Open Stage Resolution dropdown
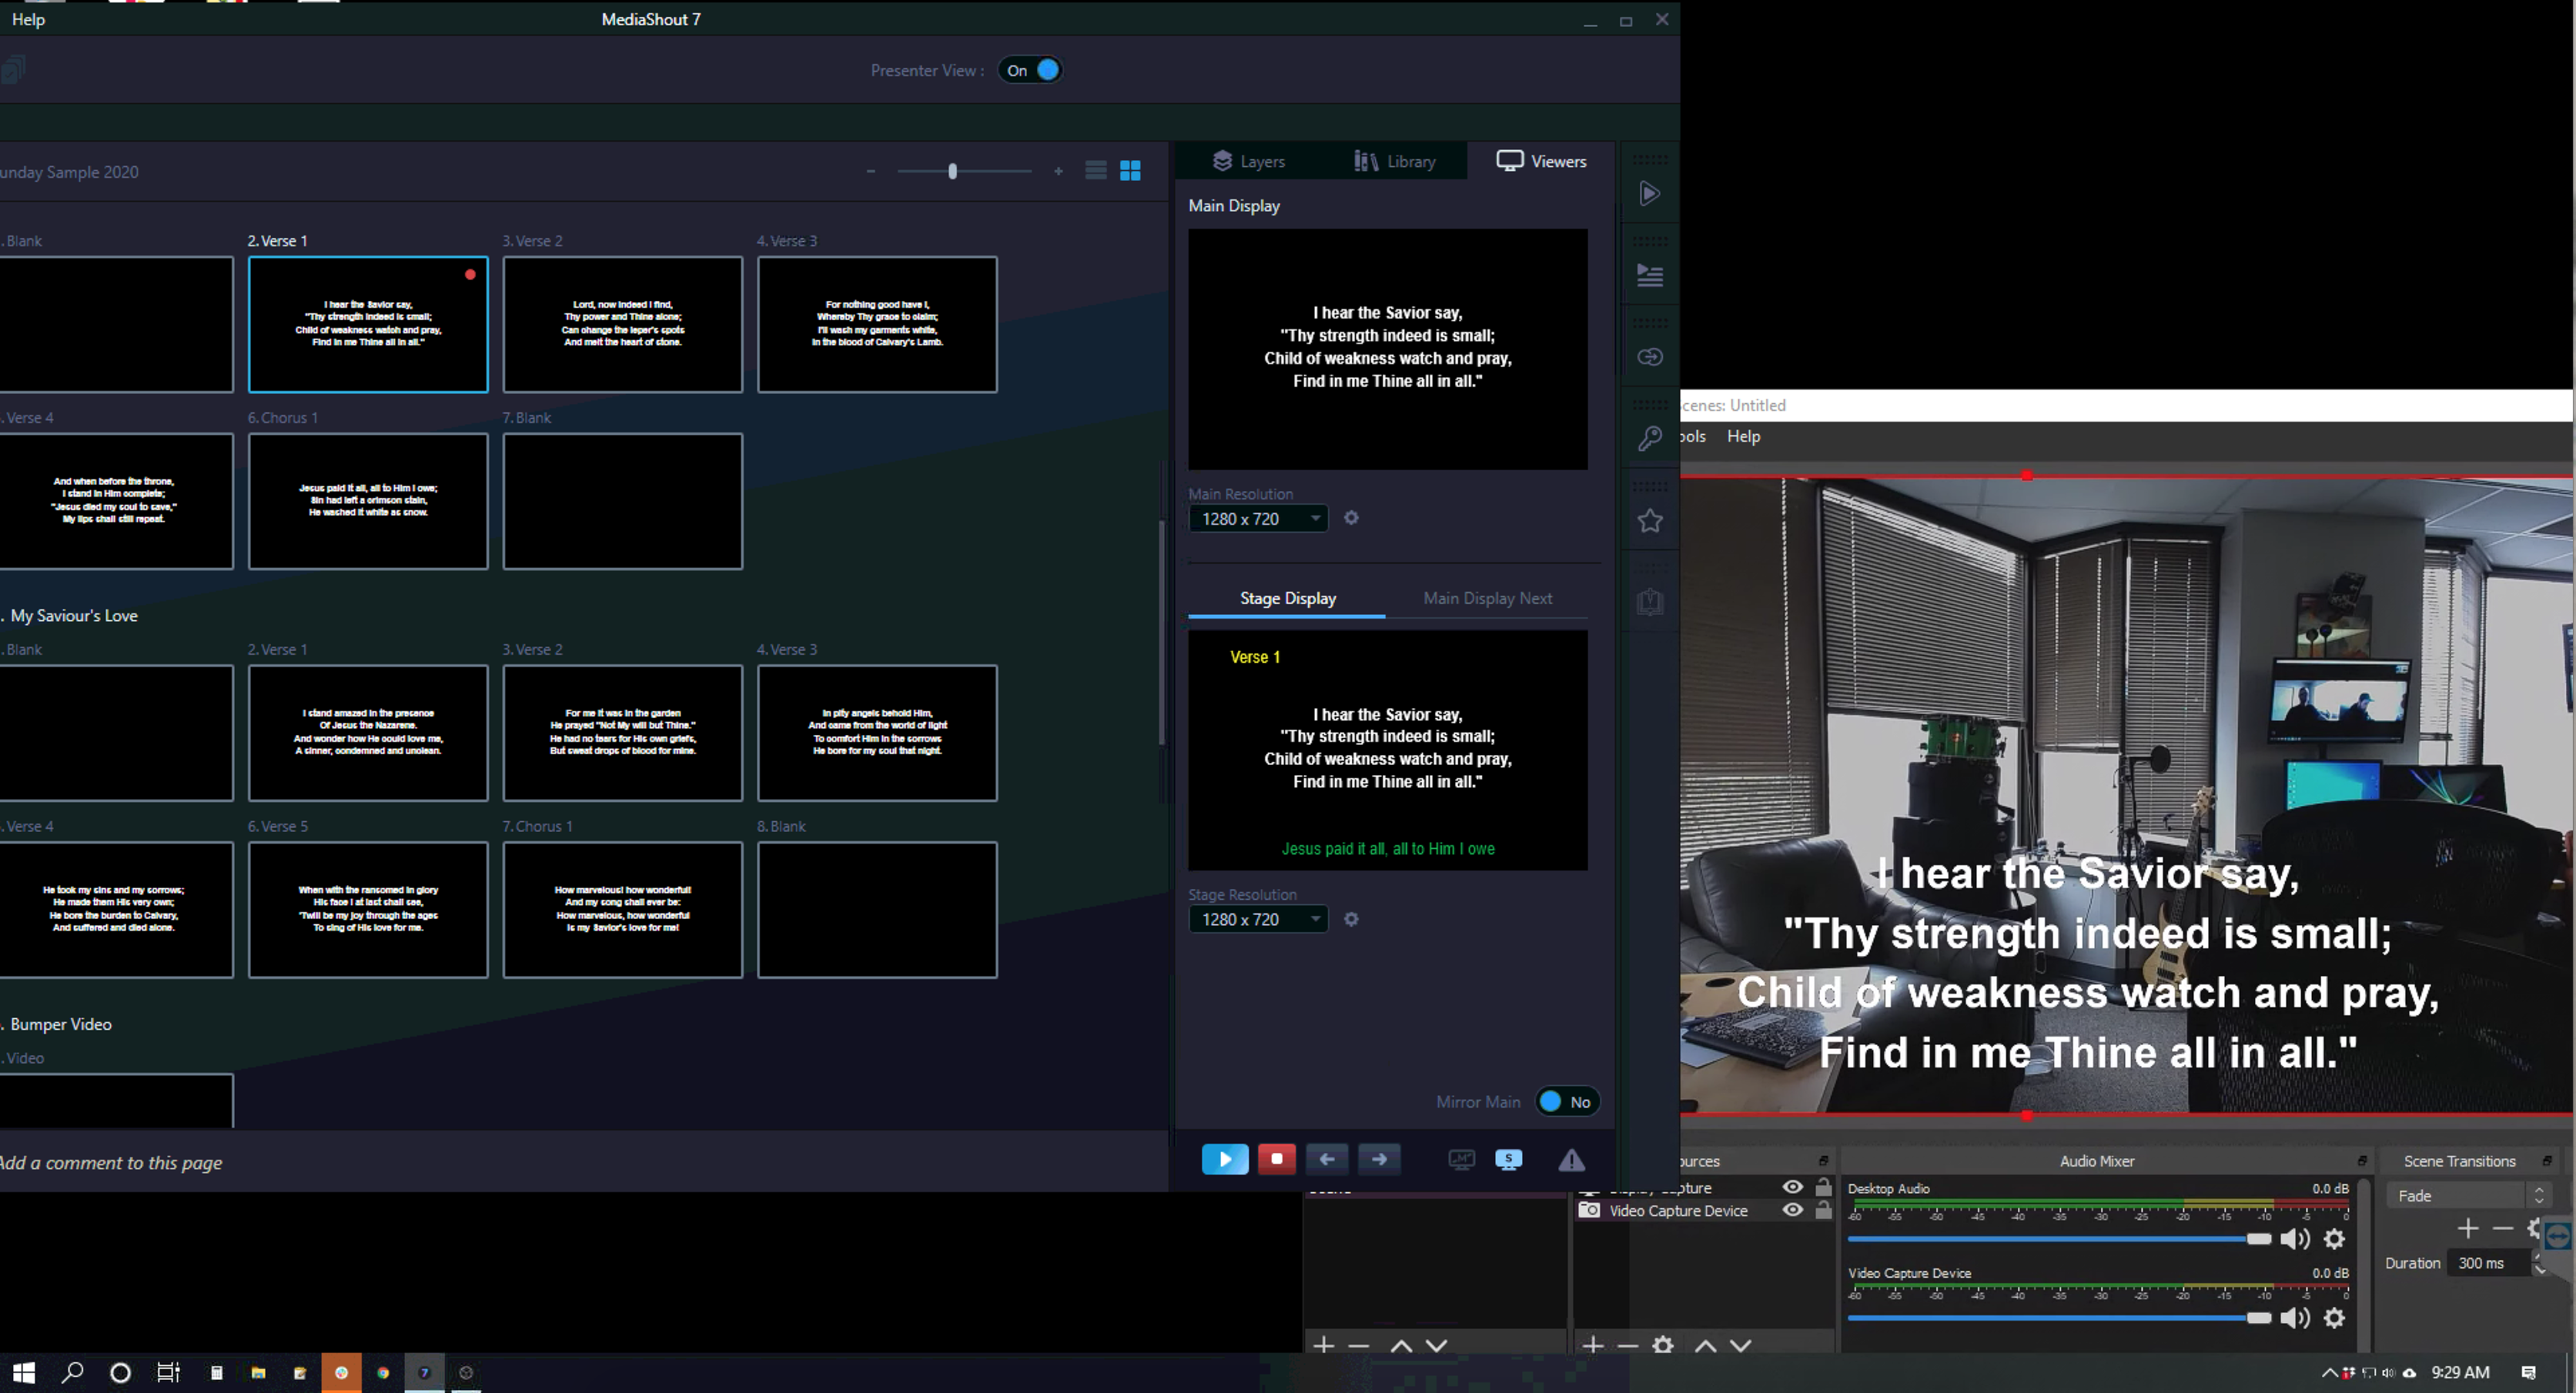Screen dimensions: 2576x1393 click(x=1257, y=919)
